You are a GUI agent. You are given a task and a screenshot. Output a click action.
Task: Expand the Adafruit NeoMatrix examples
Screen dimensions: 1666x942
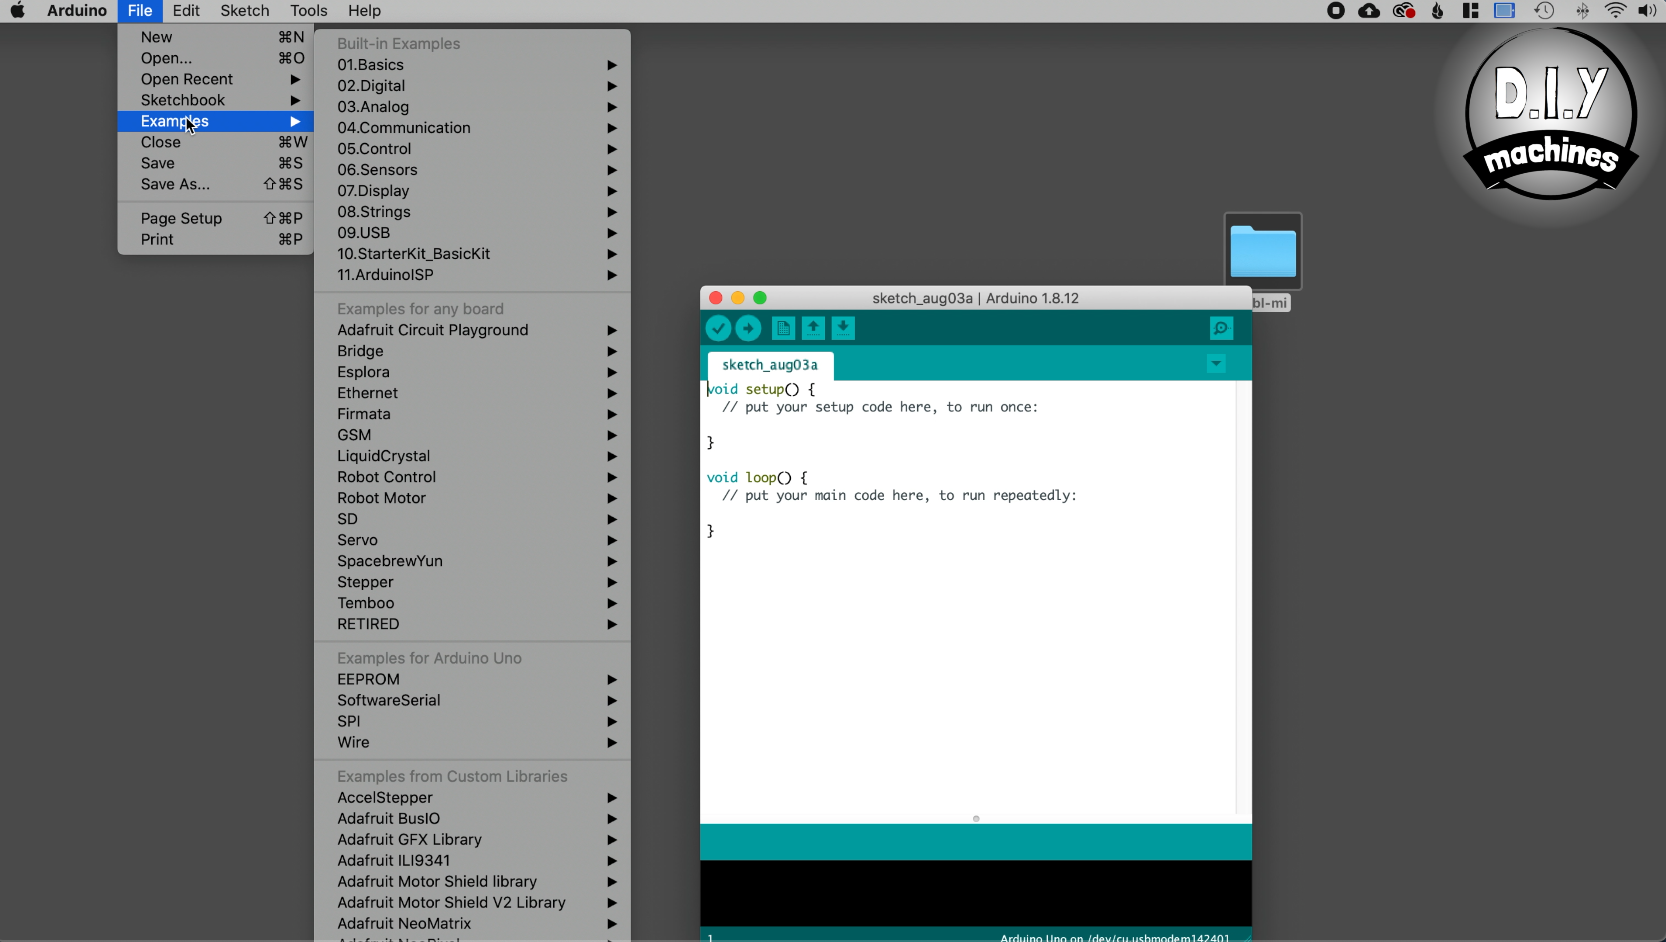coord(473,924)
